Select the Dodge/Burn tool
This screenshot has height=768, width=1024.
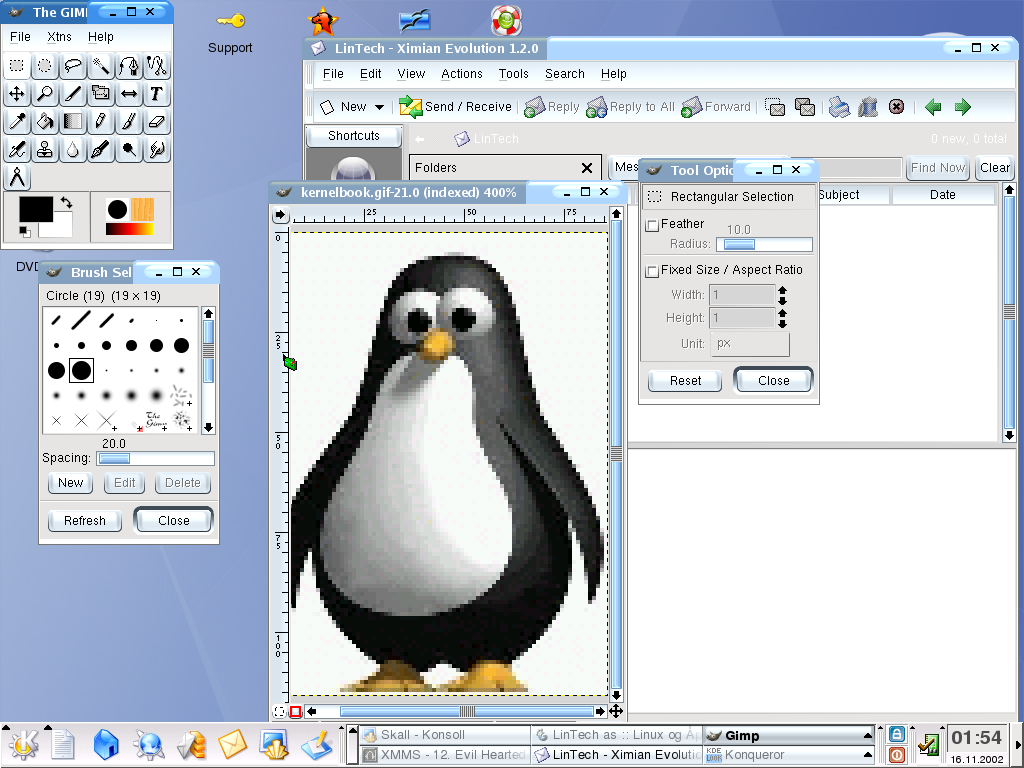pos(129,150)
